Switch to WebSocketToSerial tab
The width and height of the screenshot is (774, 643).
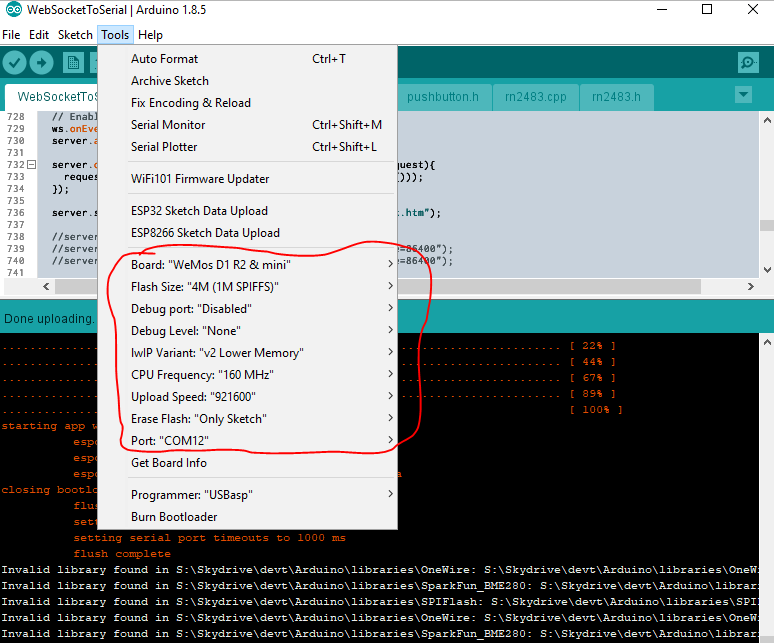point(52,97)
